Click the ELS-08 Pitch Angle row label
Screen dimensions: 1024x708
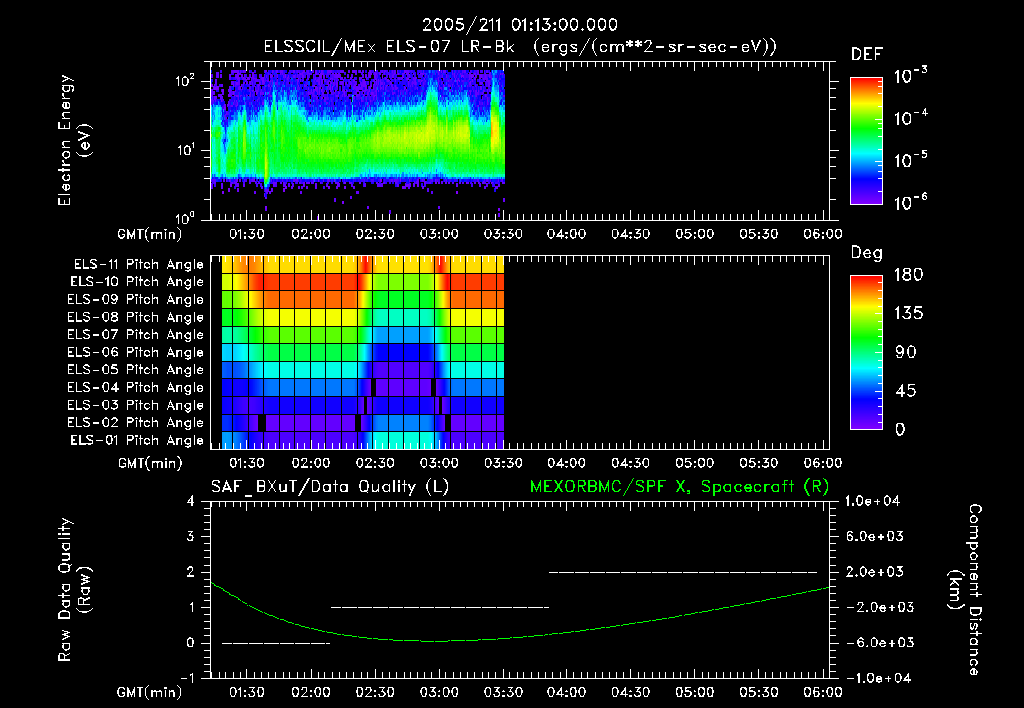point(136,317)
